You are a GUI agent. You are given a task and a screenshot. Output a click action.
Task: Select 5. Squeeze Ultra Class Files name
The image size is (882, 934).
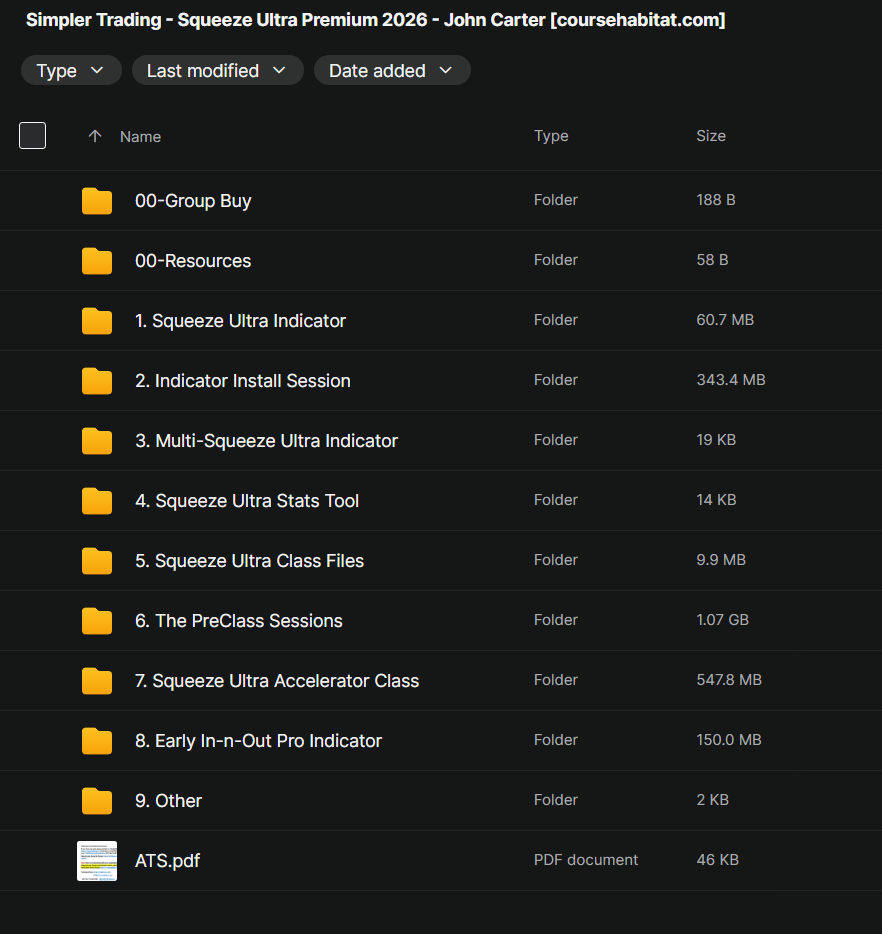(250, 561)
